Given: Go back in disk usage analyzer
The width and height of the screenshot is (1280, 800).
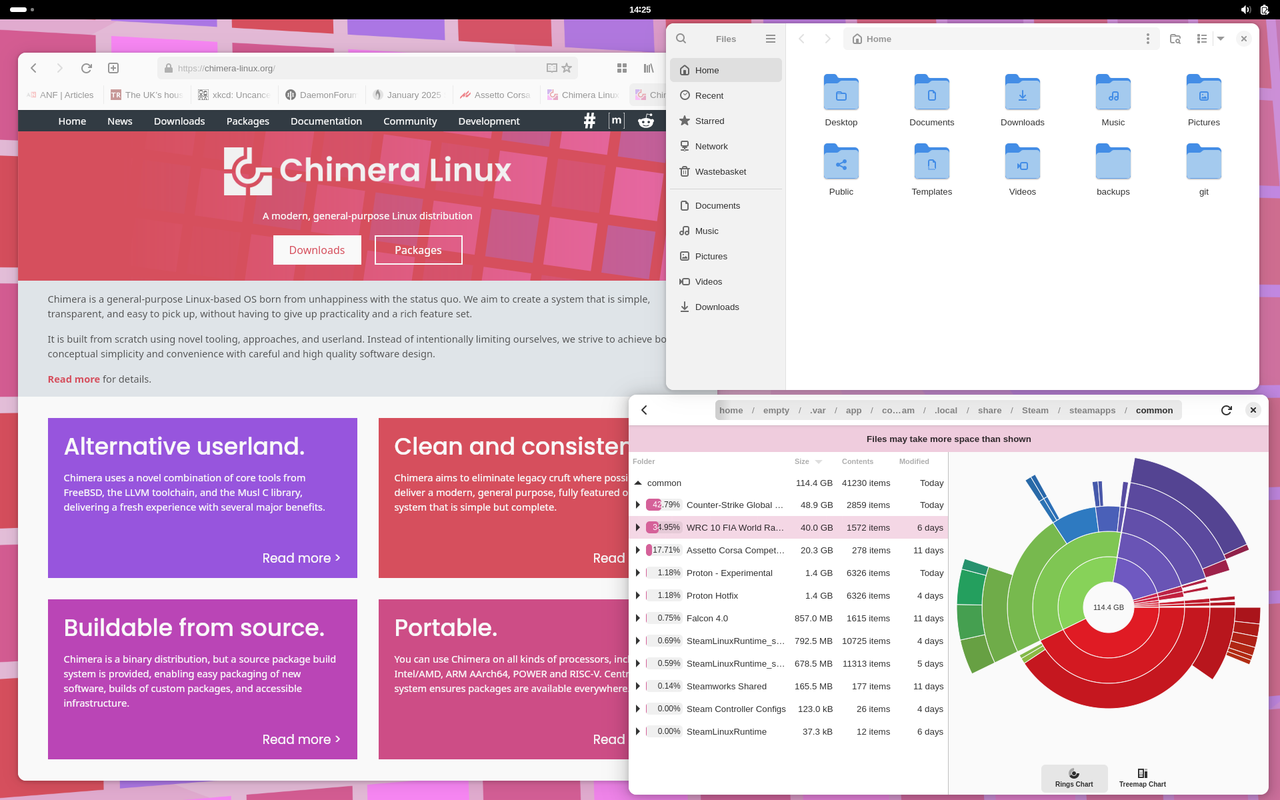Looking at the screenshot, I should (644, 410).
